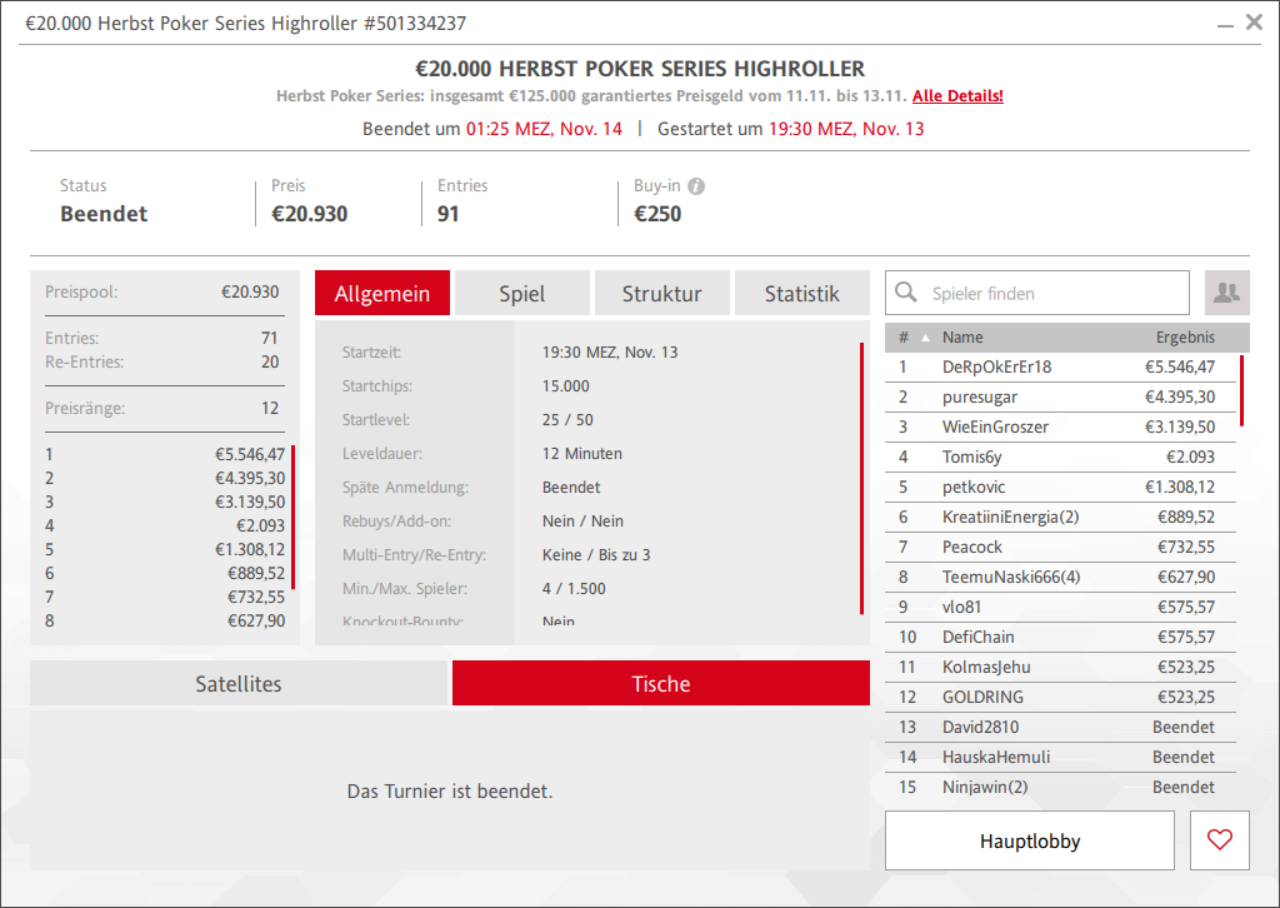Image resolution: width=1280 pixels, height=908 pixels.
Task: Sort list by Ergebnis column header
Action: (1185, 338)
